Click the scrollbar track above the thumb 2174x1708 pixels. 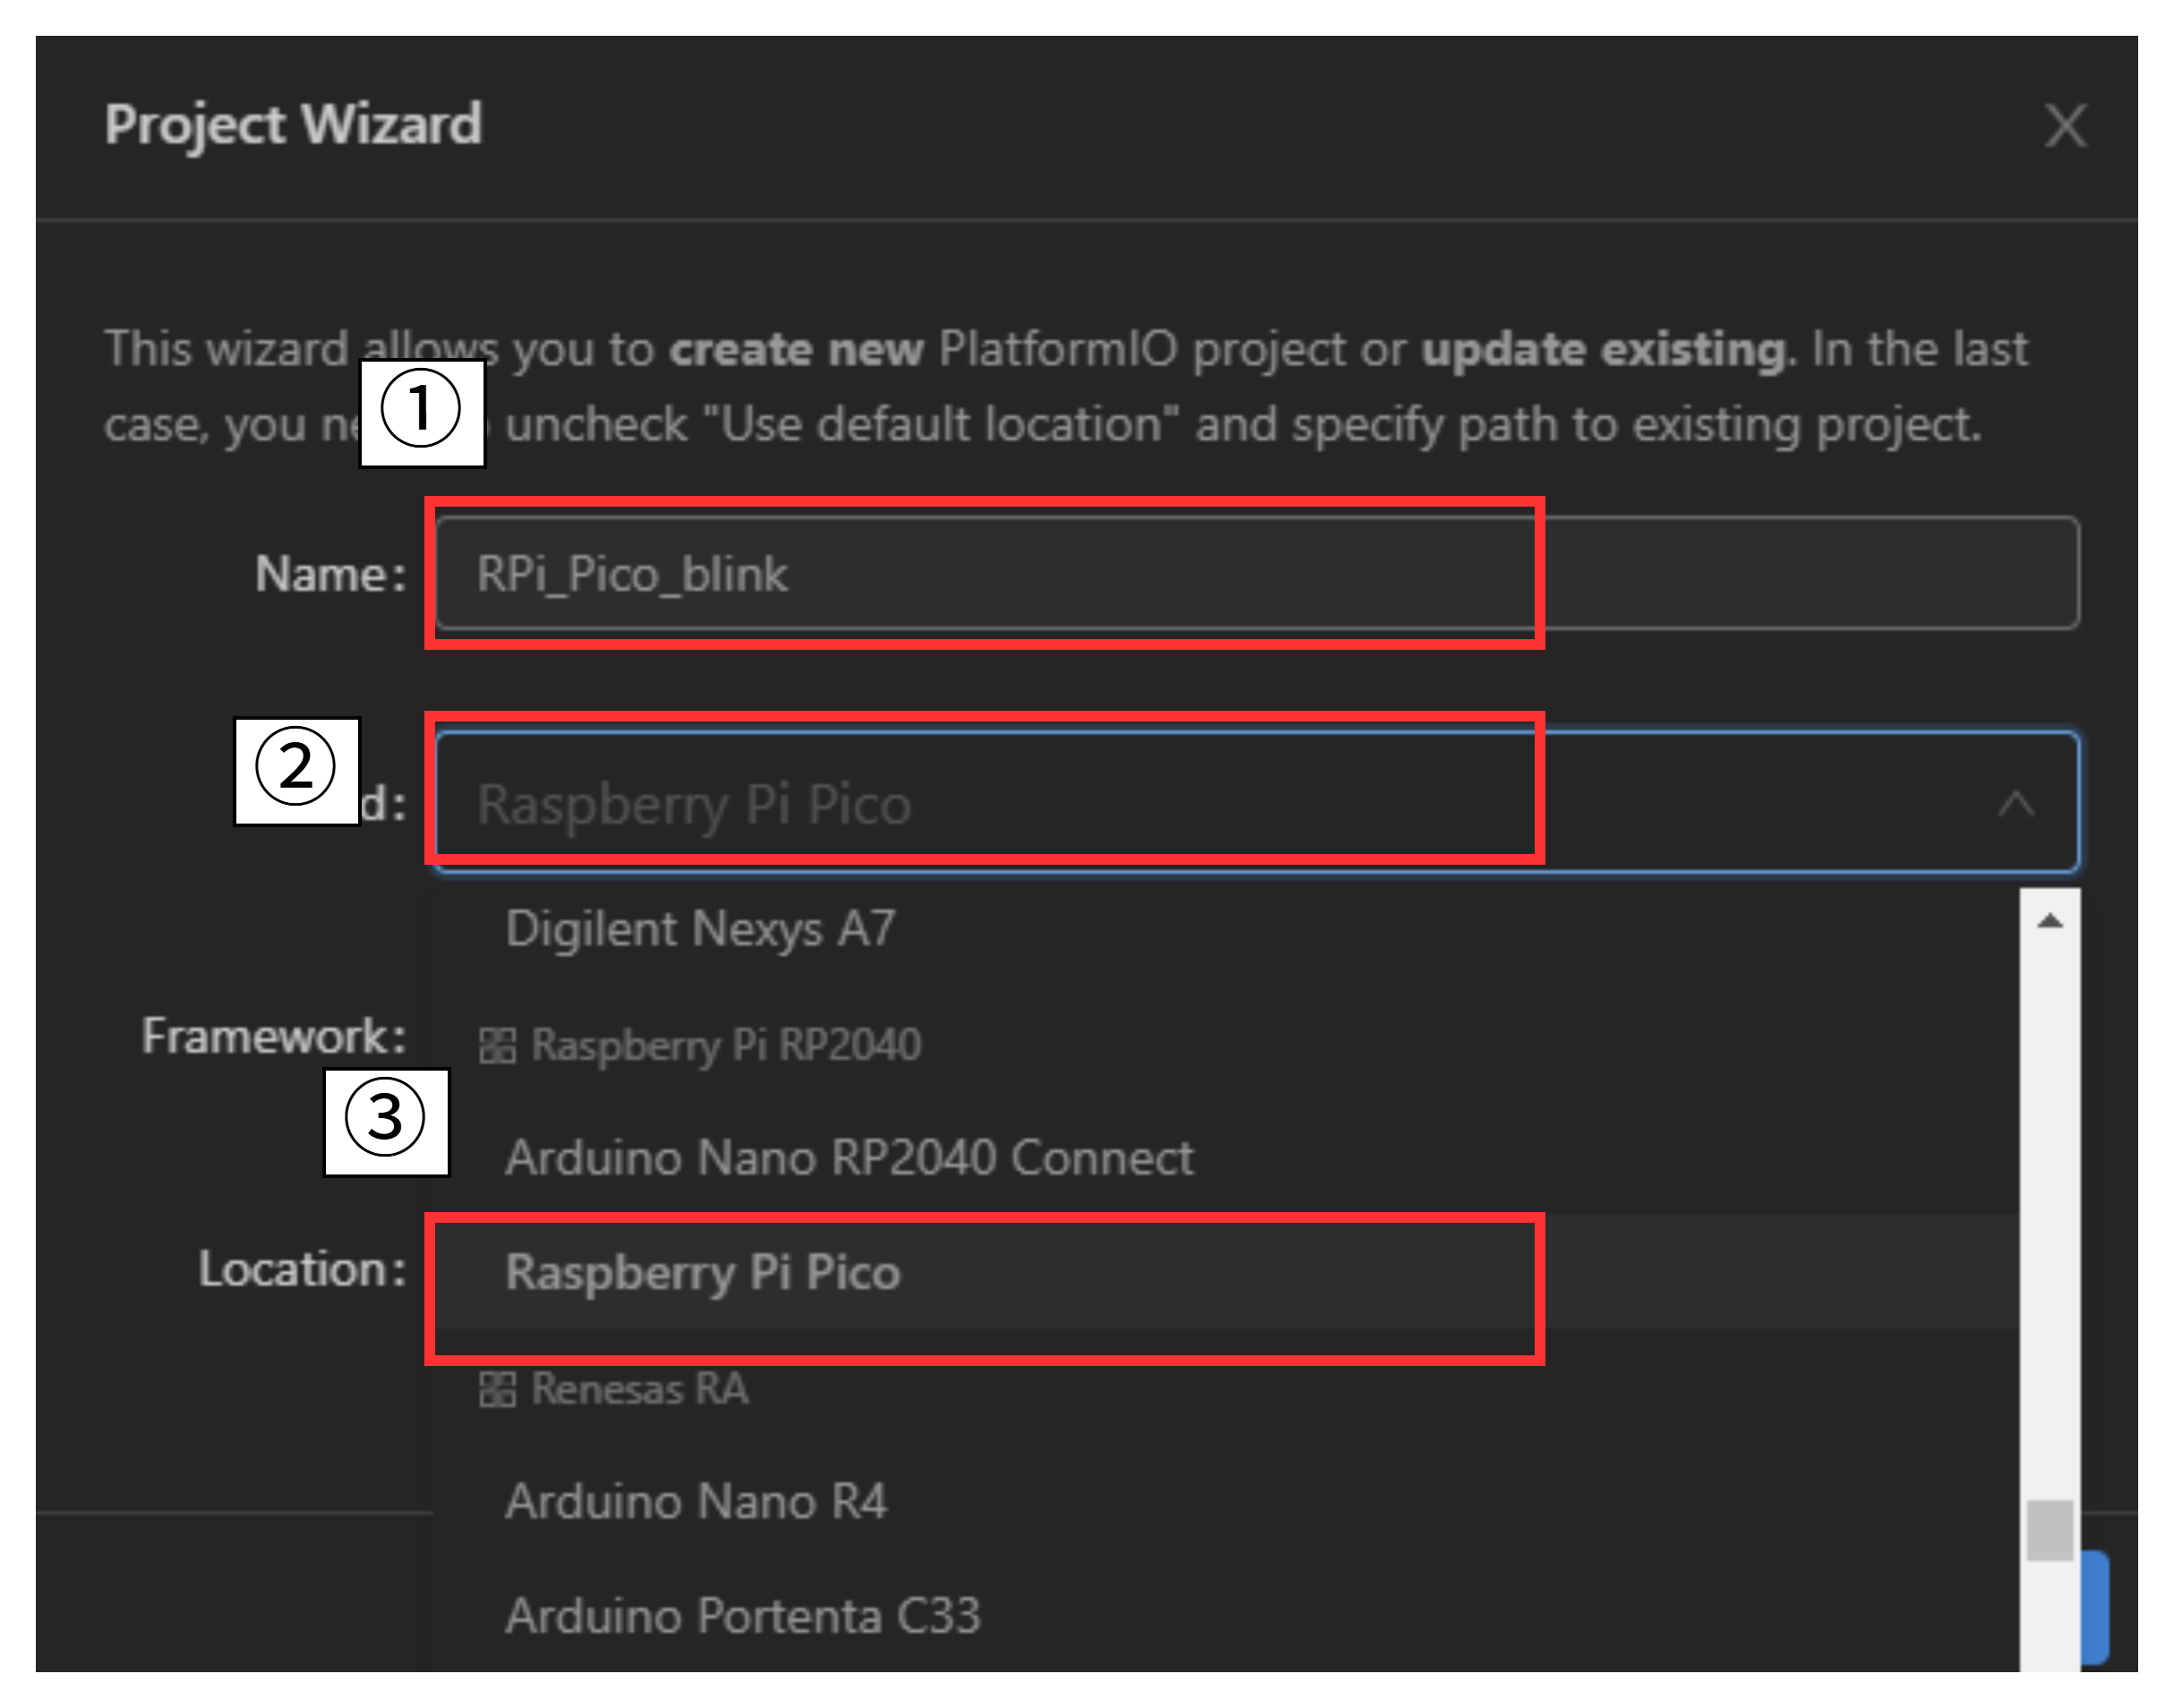(x=2049, y=1200)
